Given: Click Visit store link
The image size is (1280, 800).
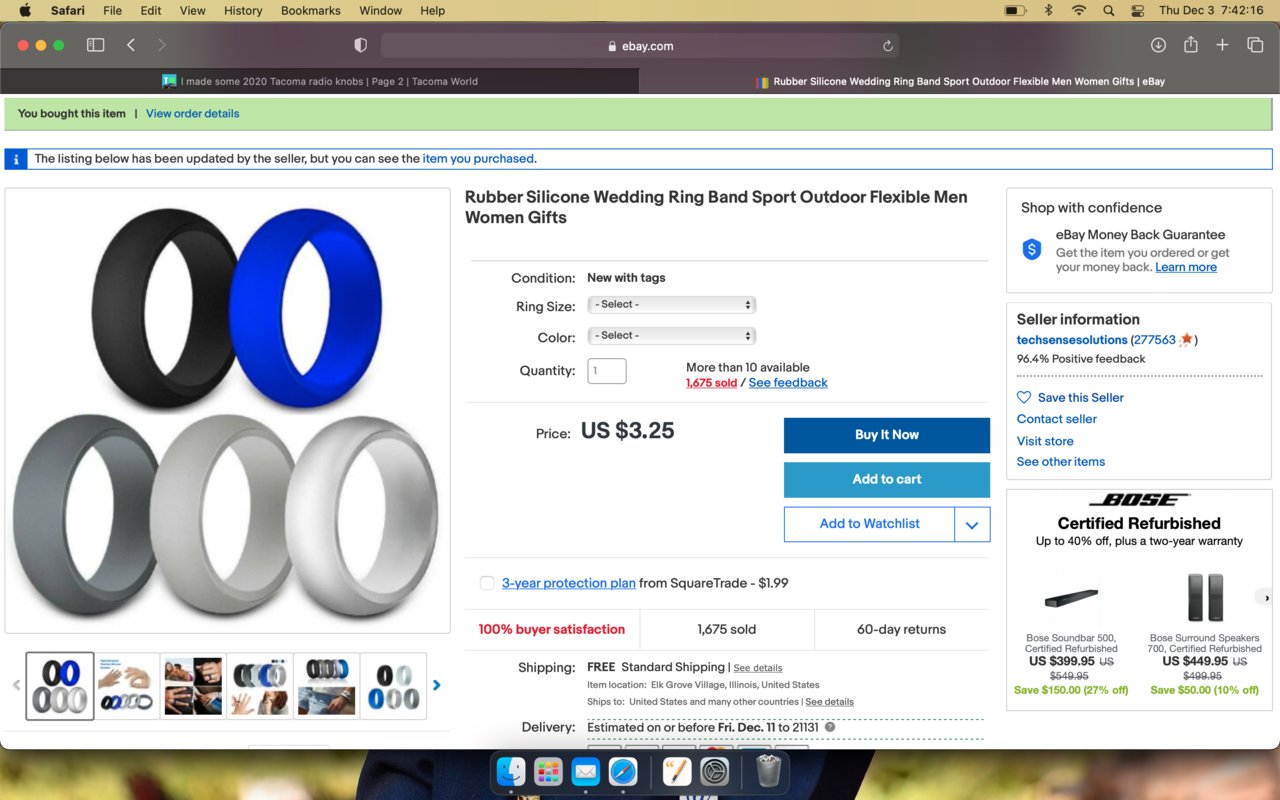Looking at the screenshot, I should [x=1045, y=441].
